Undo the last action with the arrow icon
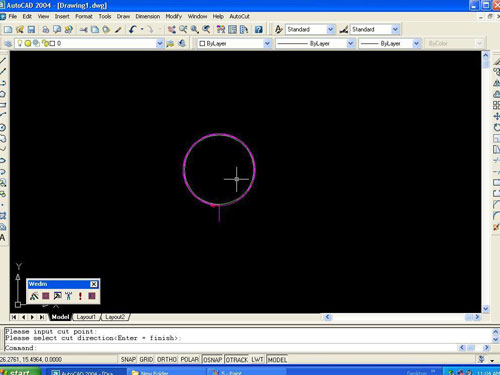 point(133,30)
